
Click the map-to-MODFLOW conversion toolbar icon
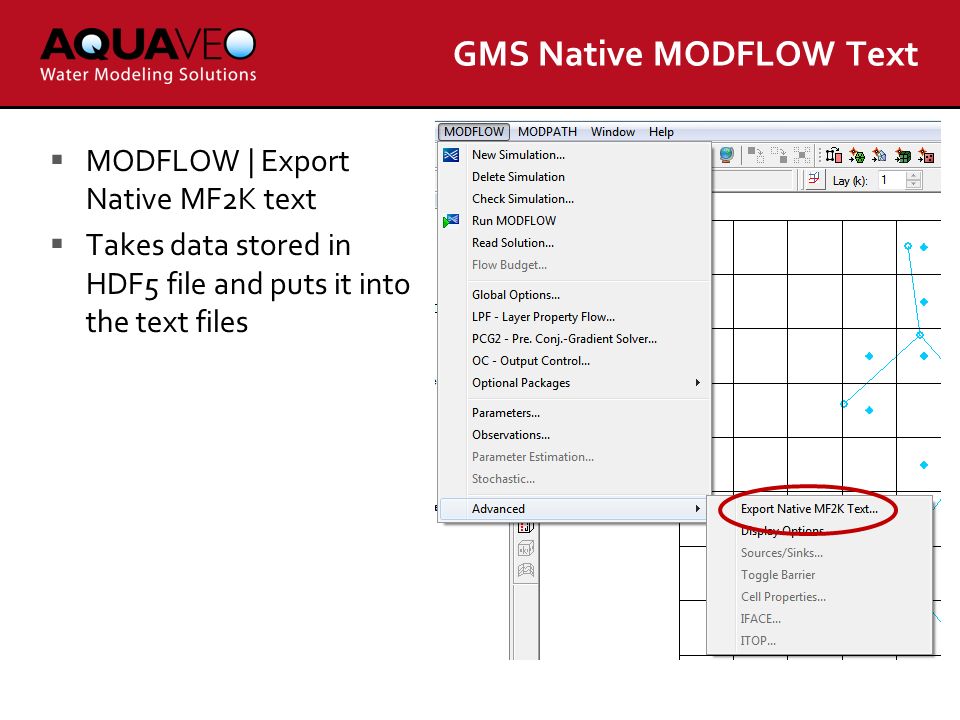834,156
